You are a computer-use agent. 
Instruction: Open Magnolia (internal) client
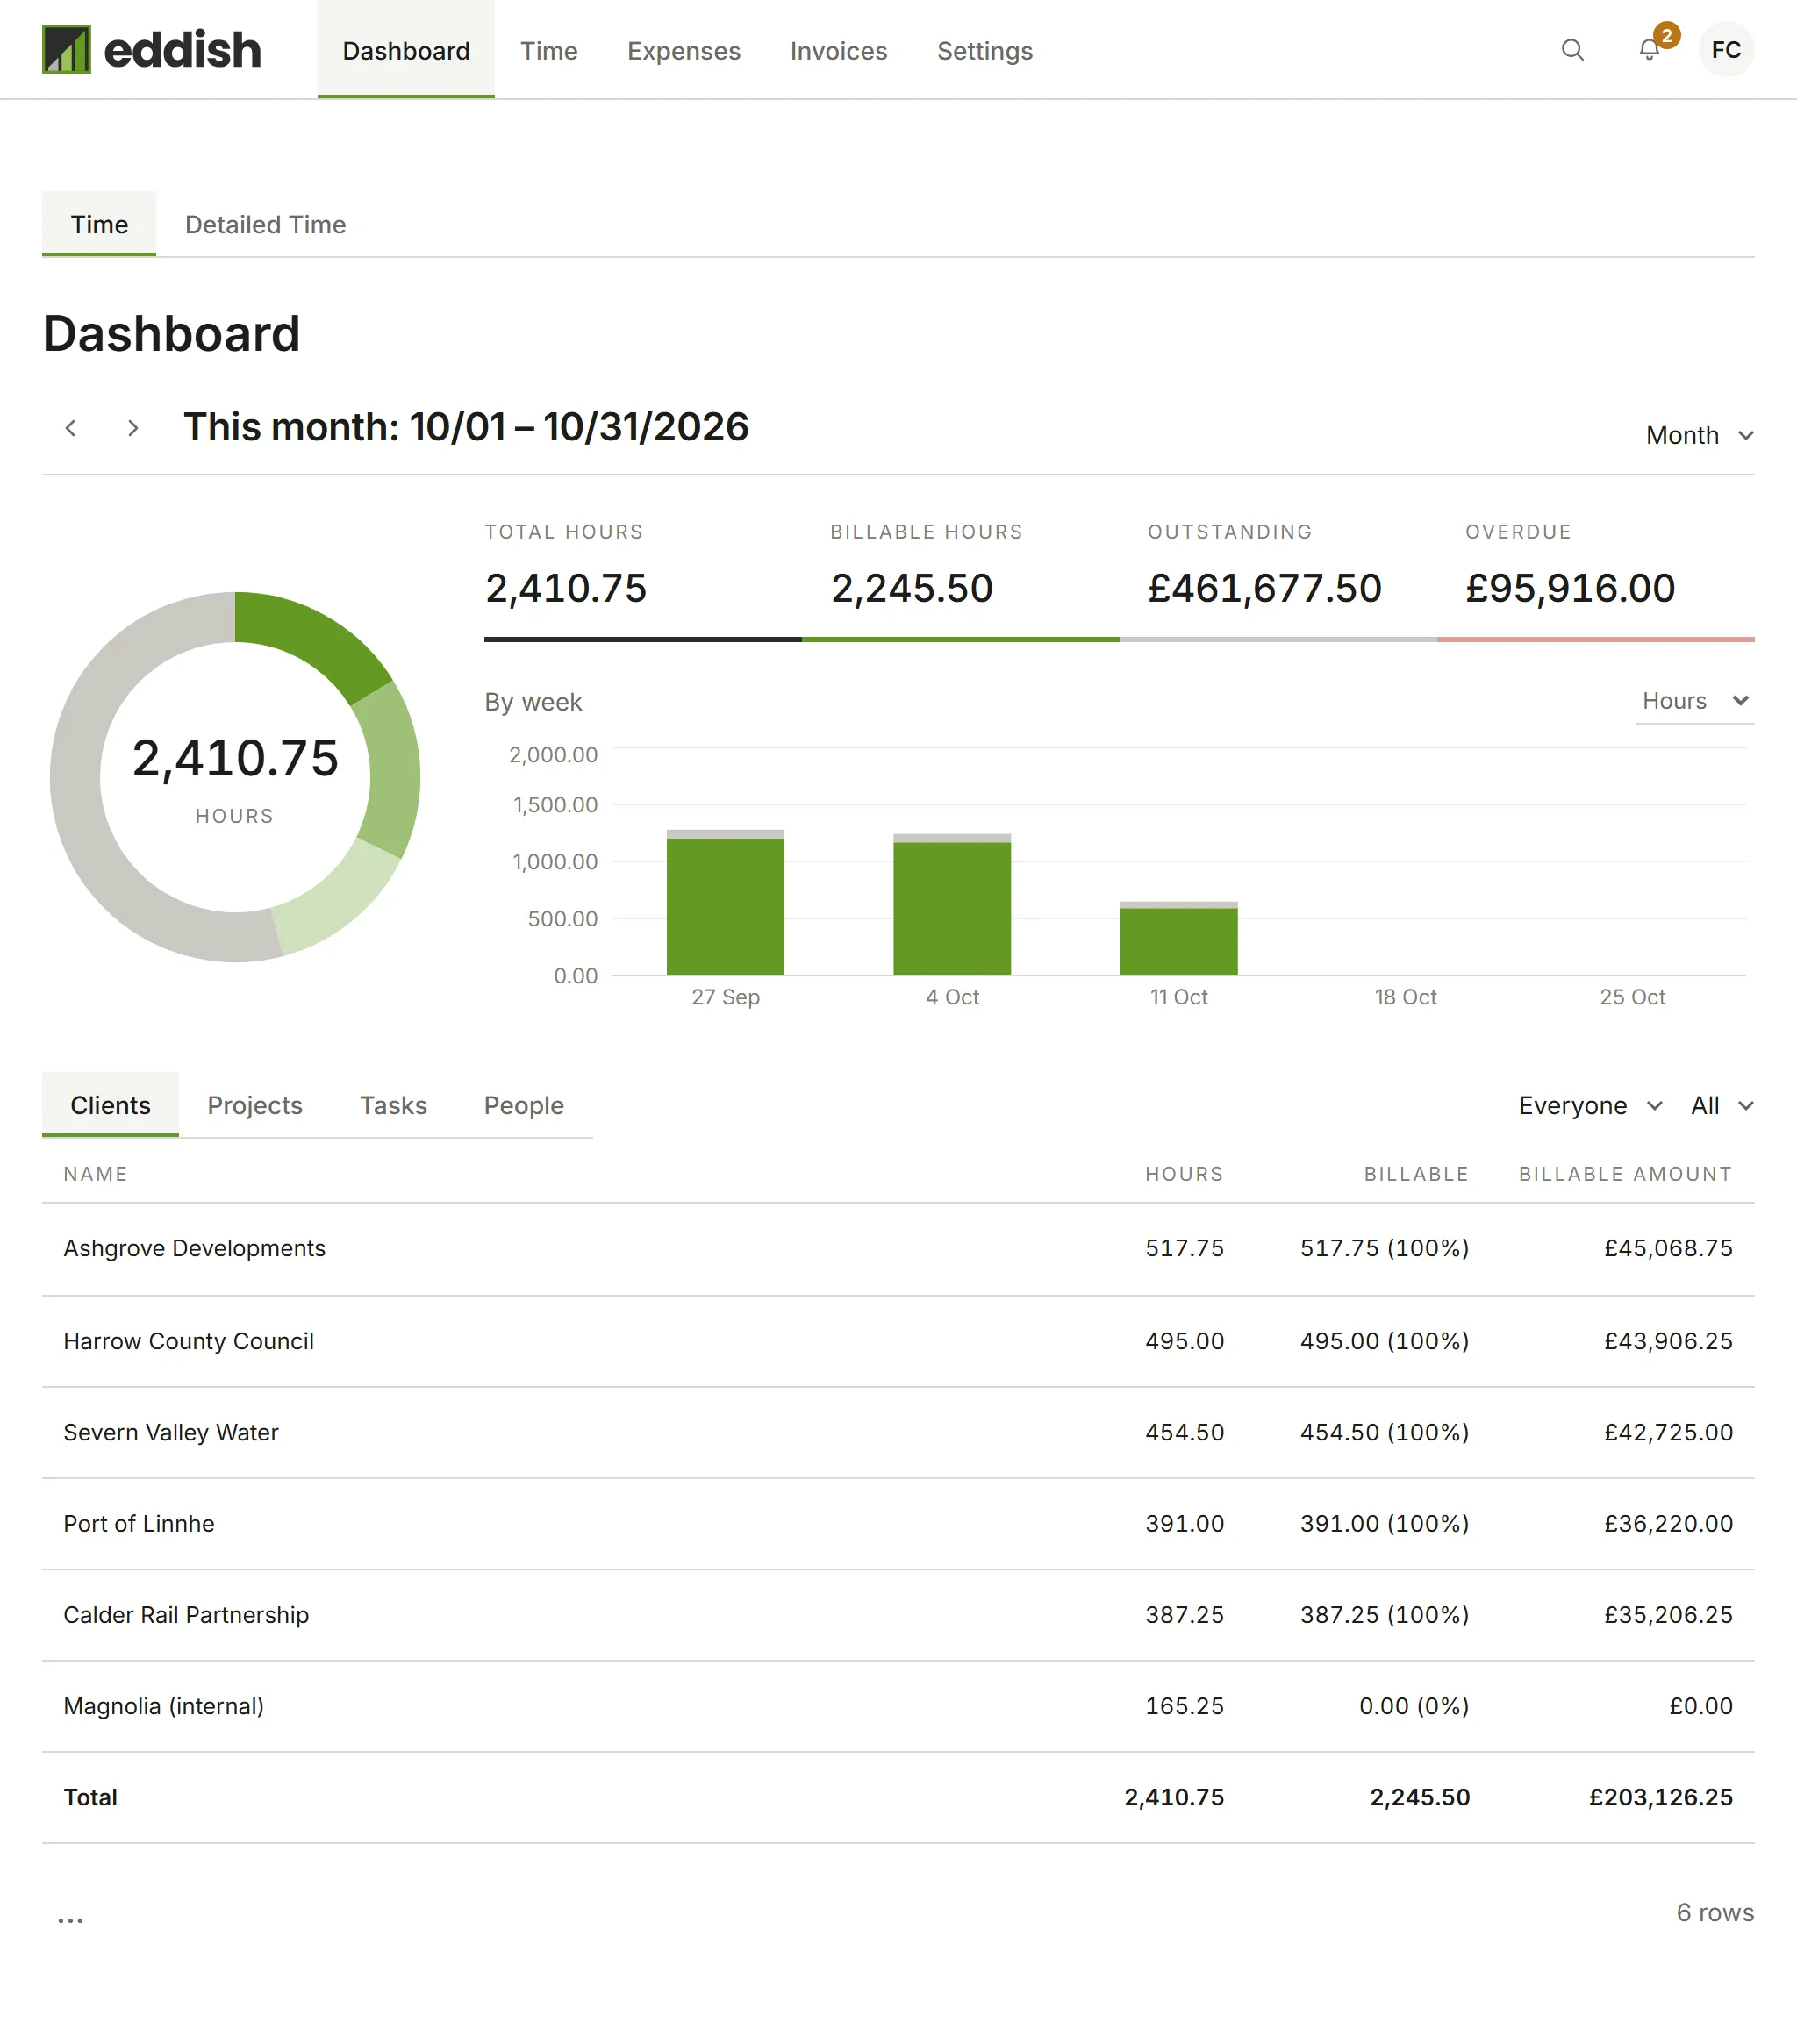click(164, 1705)
